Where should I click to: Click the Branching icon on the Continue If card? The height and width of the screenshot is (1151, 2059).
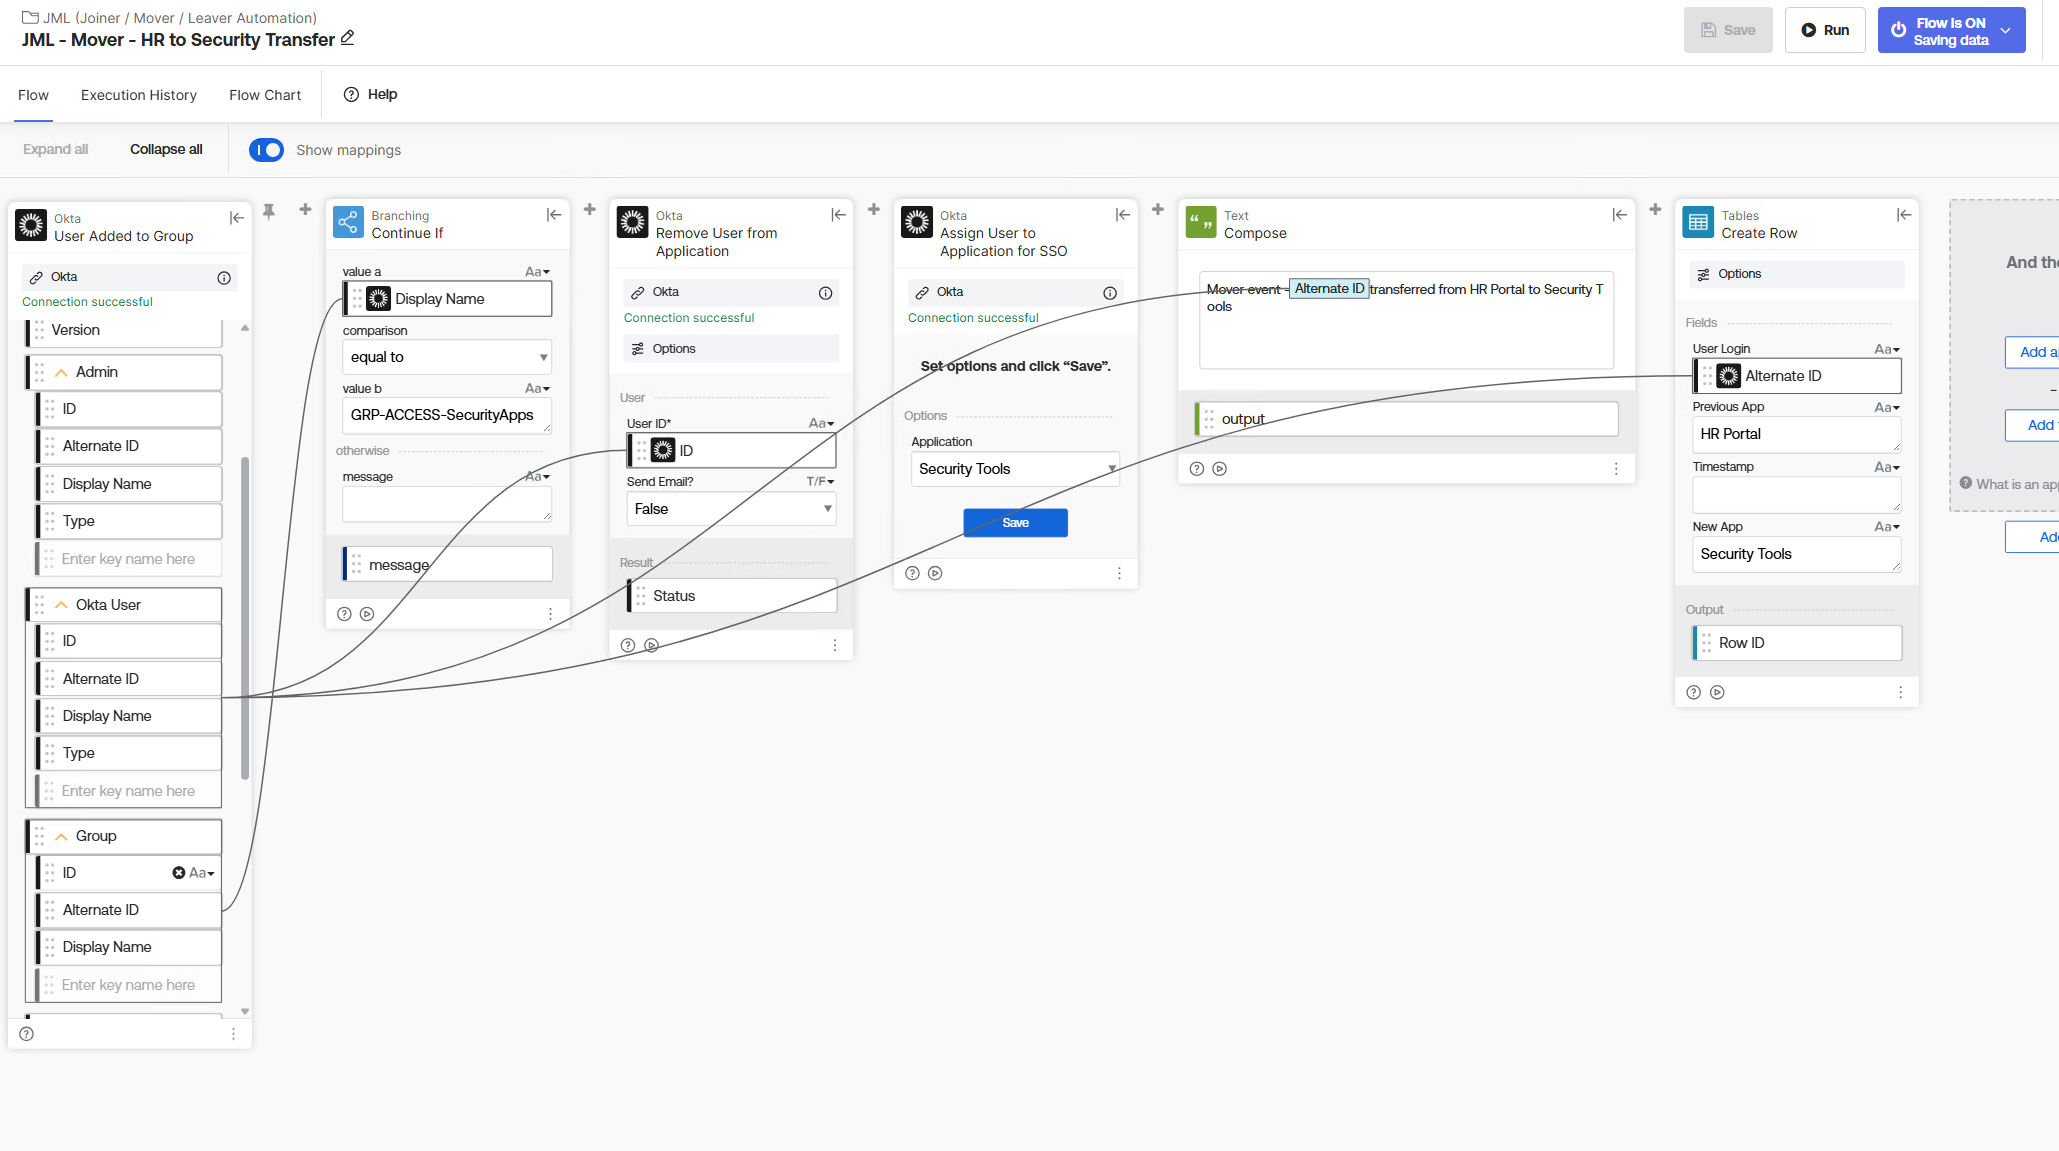(x=348, y=222)
